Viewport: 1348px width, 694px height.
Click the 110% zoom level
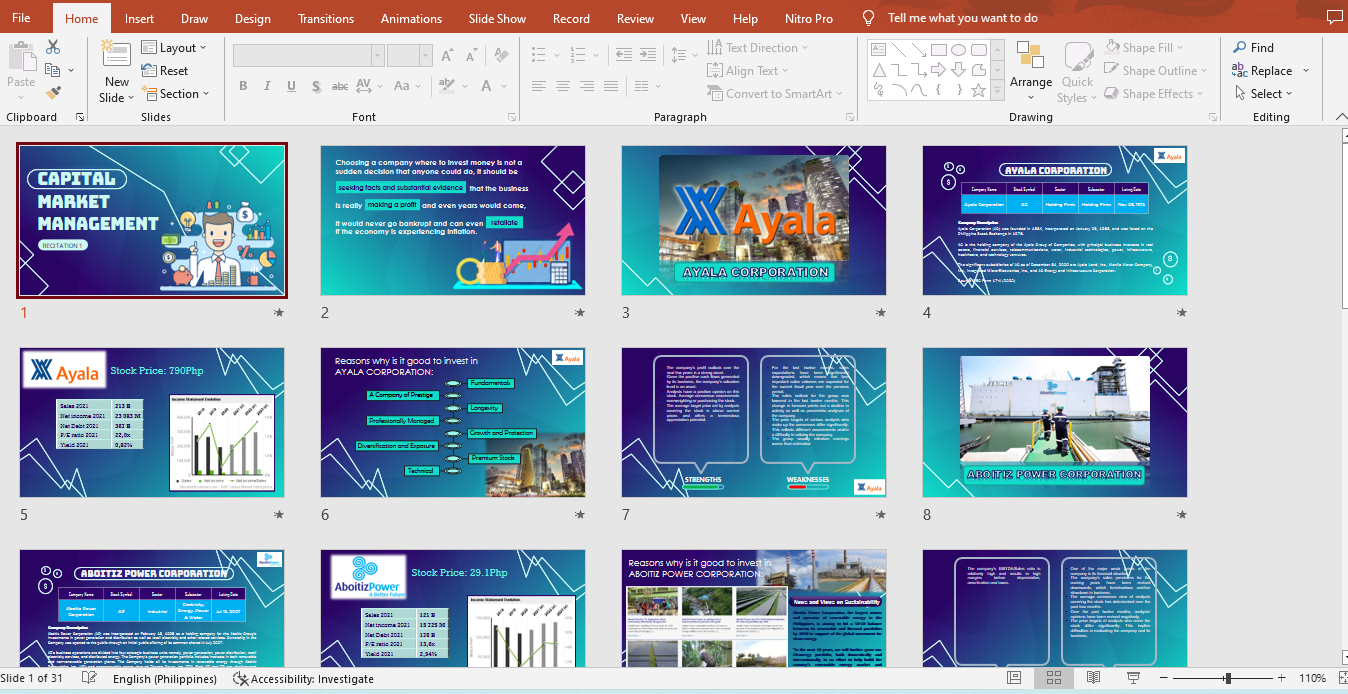pos(1313,678)
